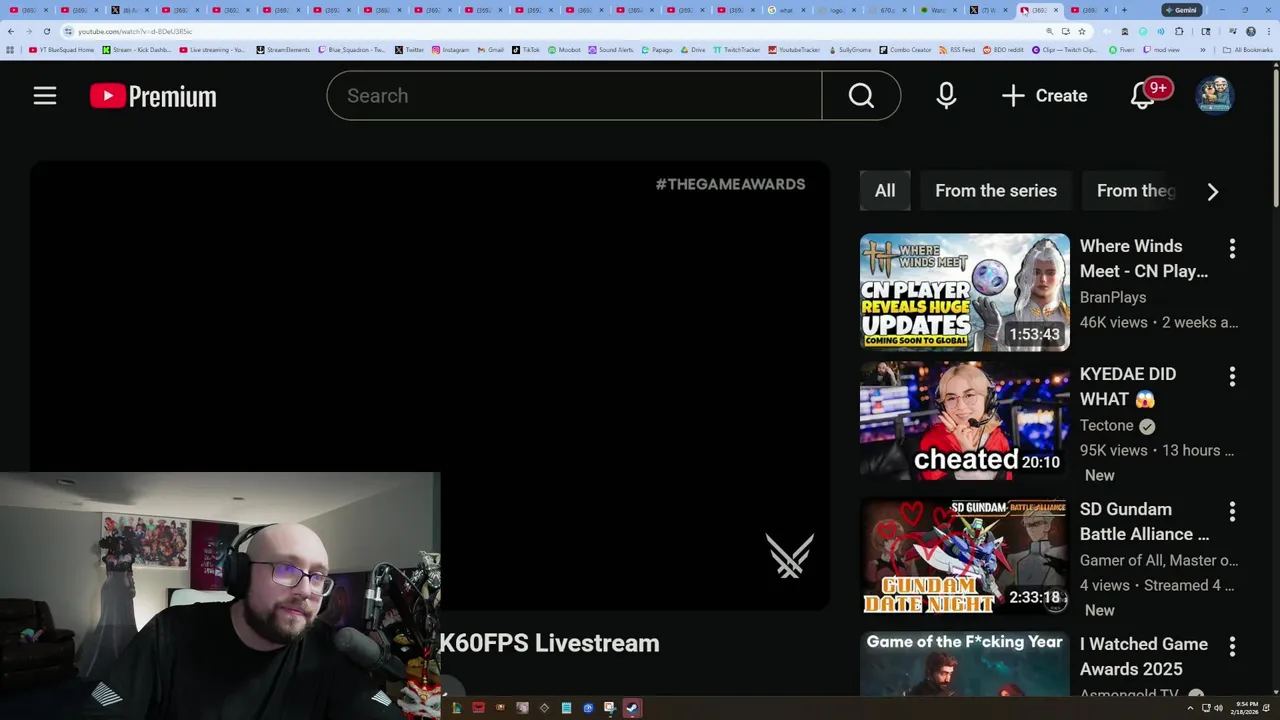Image resolution: width=1280 pixels, height=720 pixels.
Task: Select the From the series chip
Action: click(x=996, y=191)
